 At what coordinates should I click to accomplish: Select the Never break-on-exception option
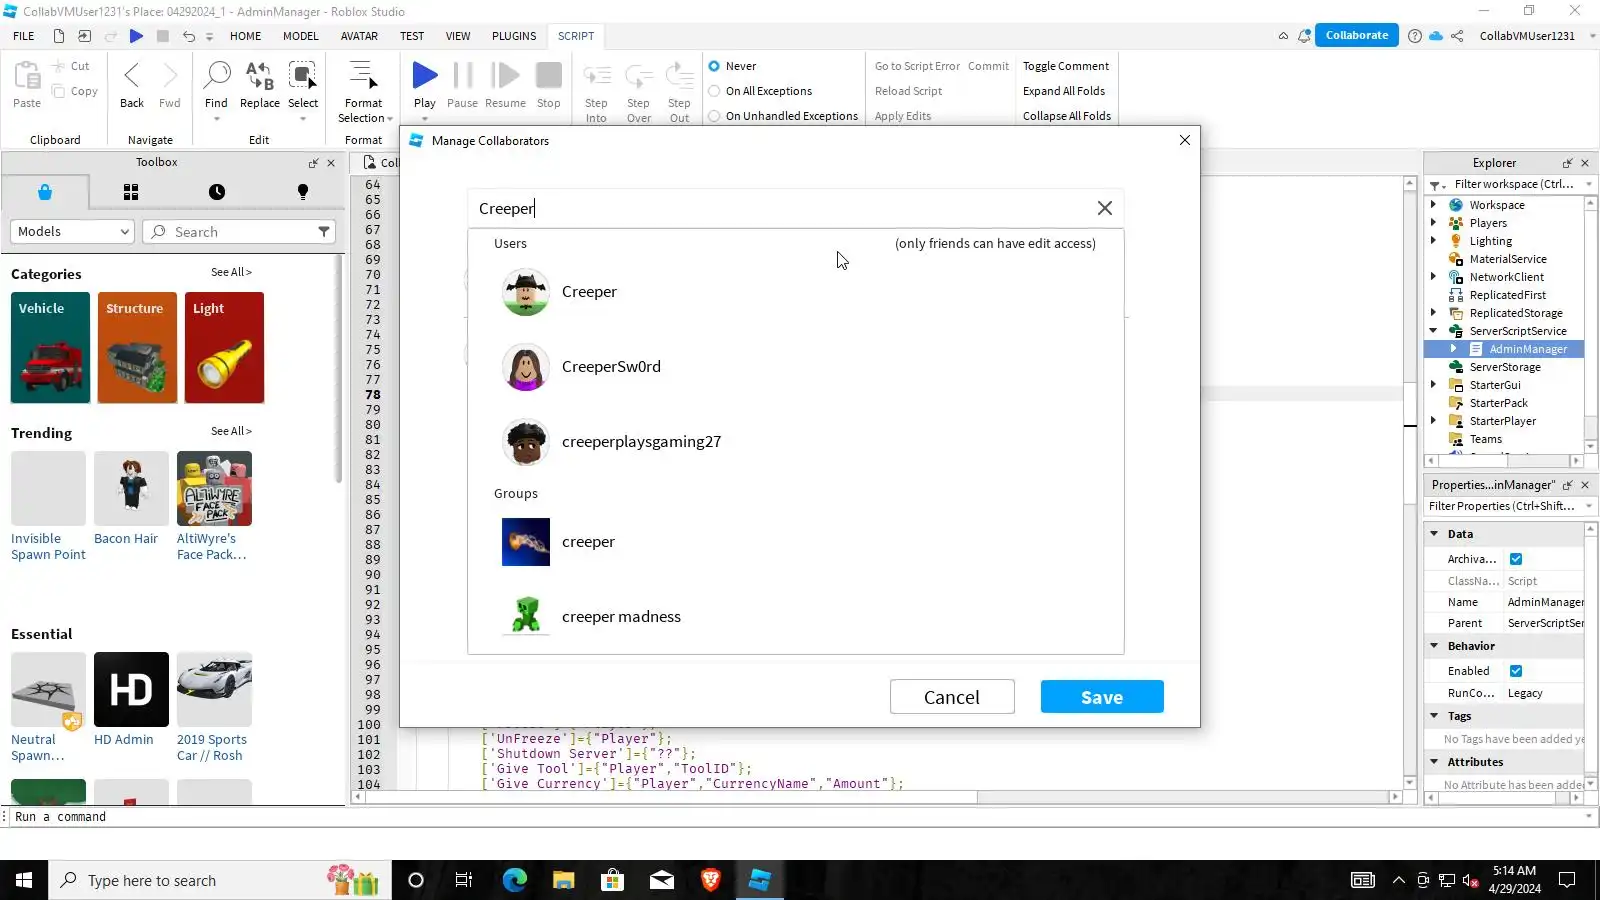pyautogui.click(x=714, y=66)
